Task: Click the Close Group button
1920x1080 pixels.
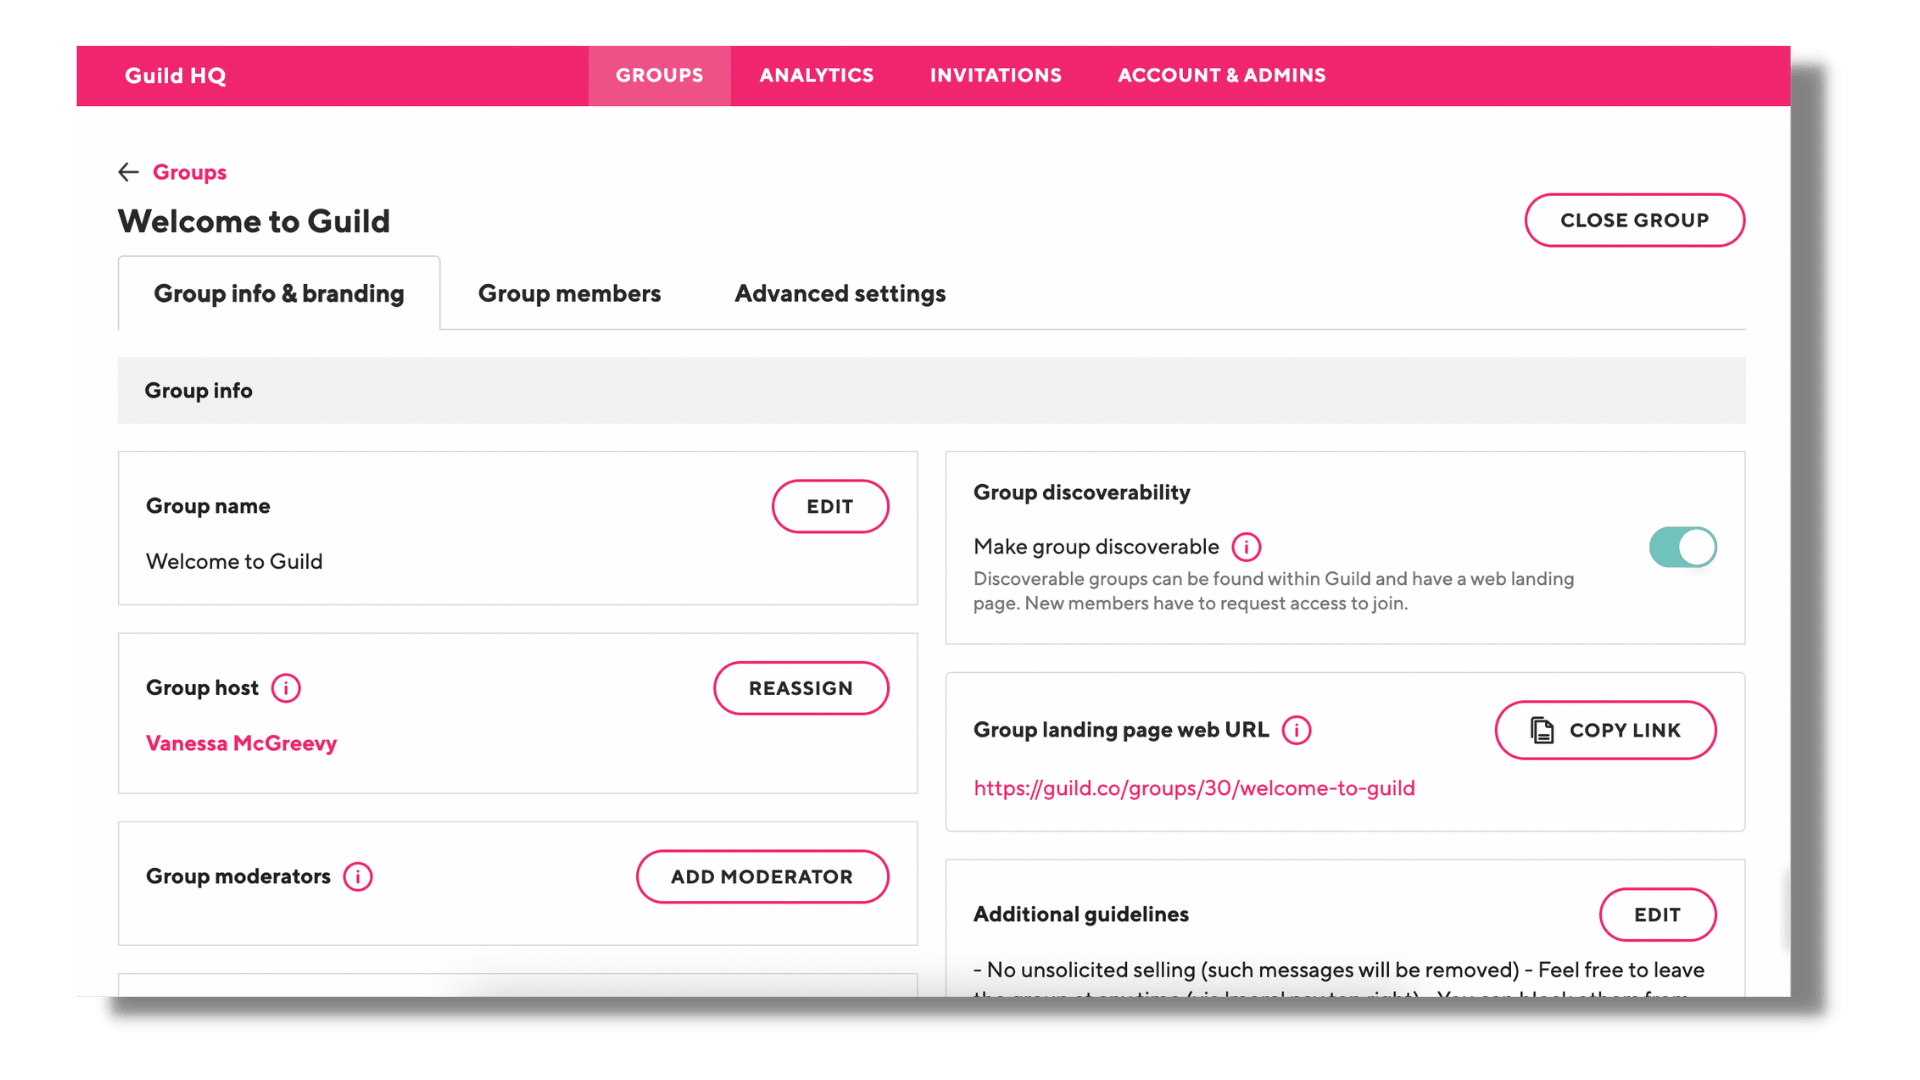Action: [x=1634, y=220]
